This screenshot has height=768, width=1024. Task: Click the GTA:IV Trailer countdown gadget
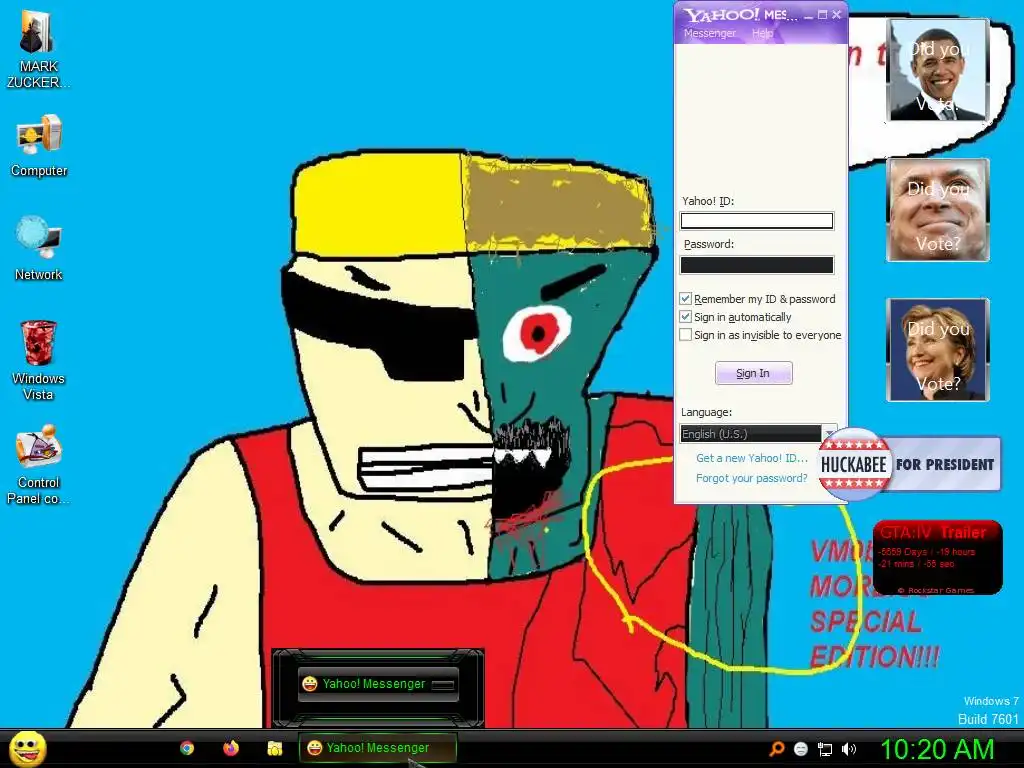tap(937, 558)
